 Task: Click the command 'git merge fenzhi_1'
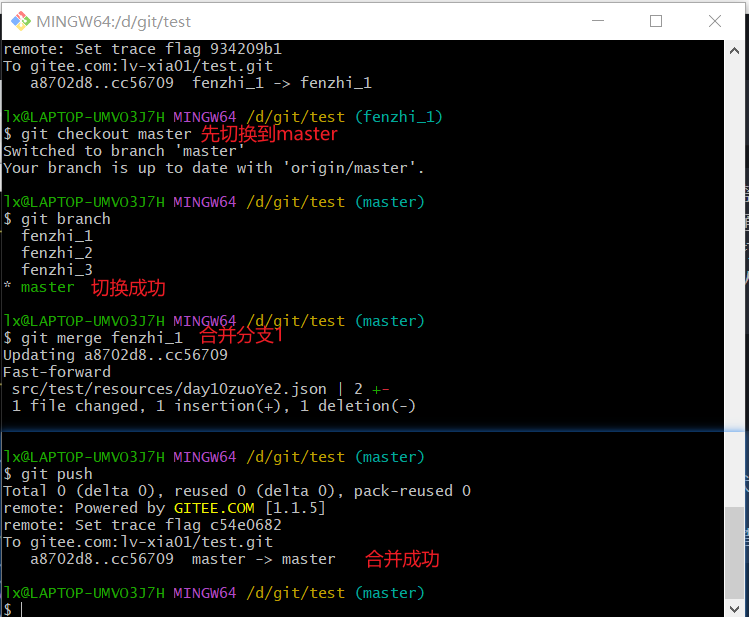tap(102, 338)
